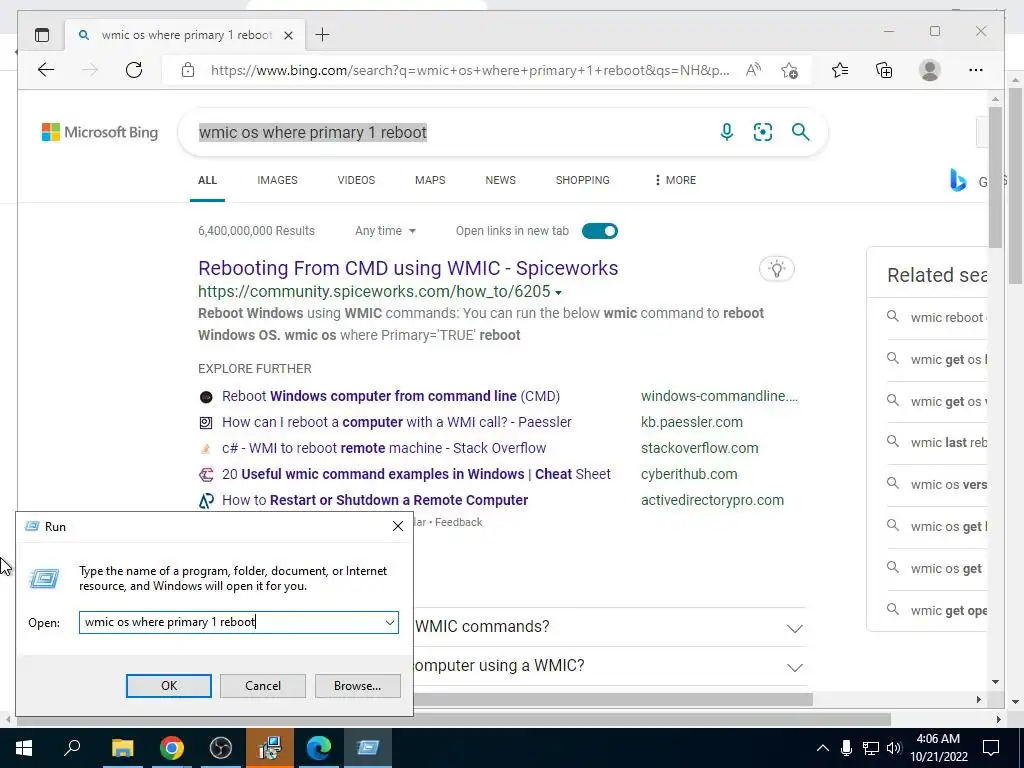Close the 'wmic os where primary 1 reboot' tab
1024x768 pixels.
point(288,35)
